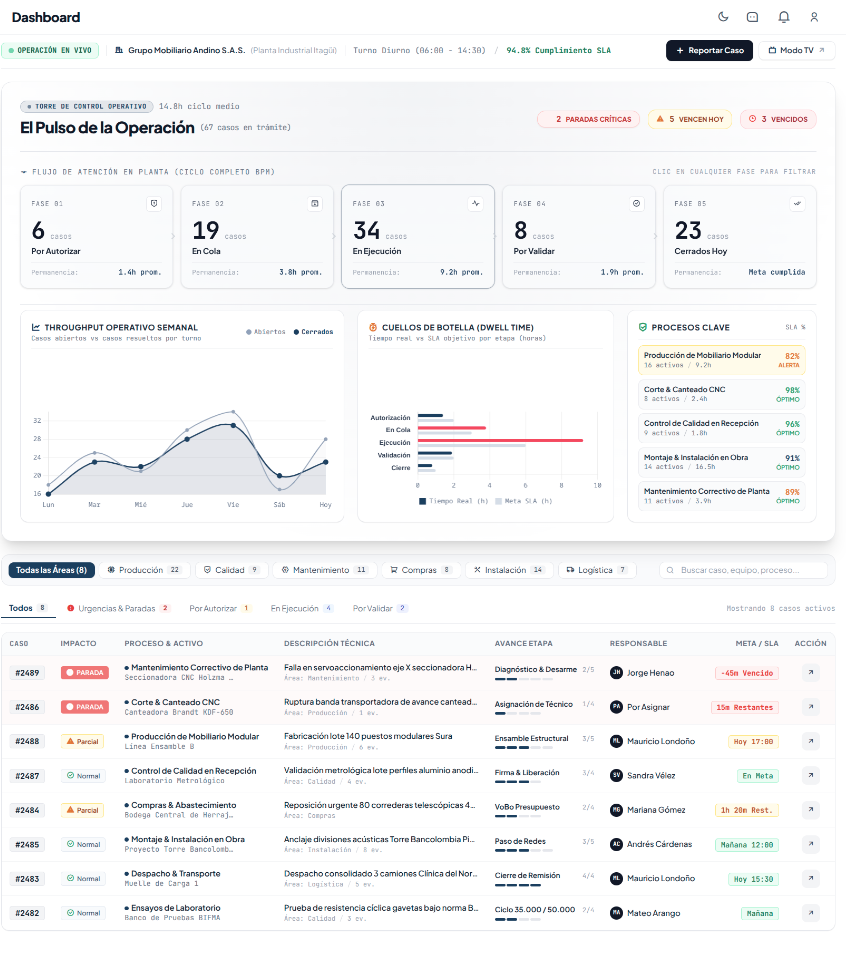The height and width of the screenshot is (967, 846).
Task: Click the Fase 04 check-circle icon
Action: click(x=636, y=204)
